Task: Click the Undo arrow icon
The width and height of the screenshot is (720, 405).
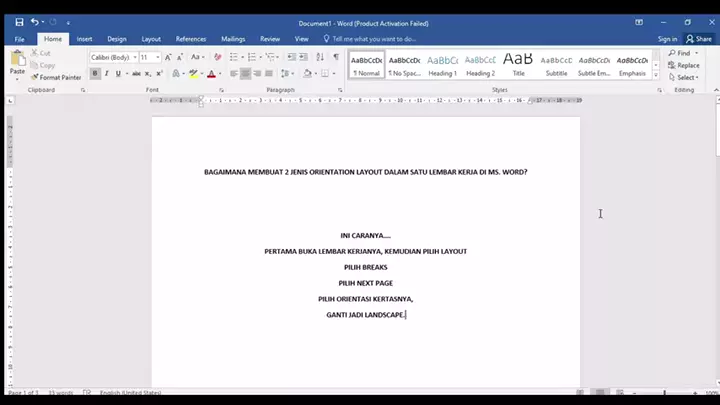Action: [x=35, y=22]
